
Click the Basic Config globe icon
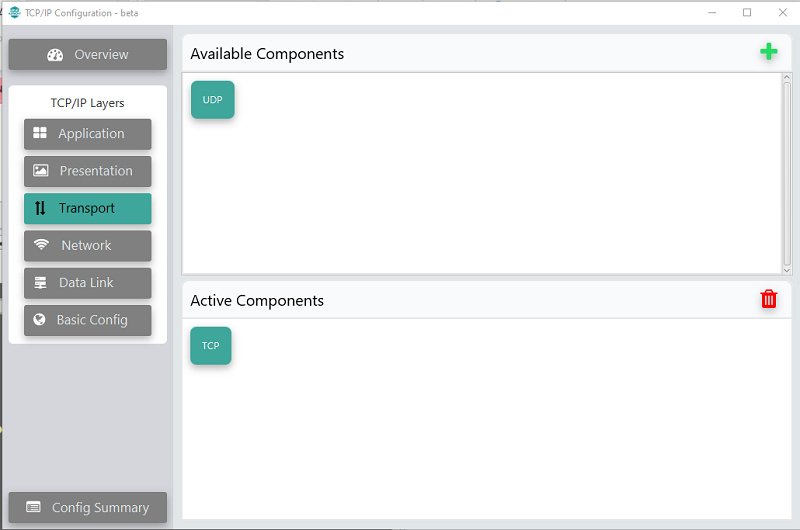pos(39,319)
